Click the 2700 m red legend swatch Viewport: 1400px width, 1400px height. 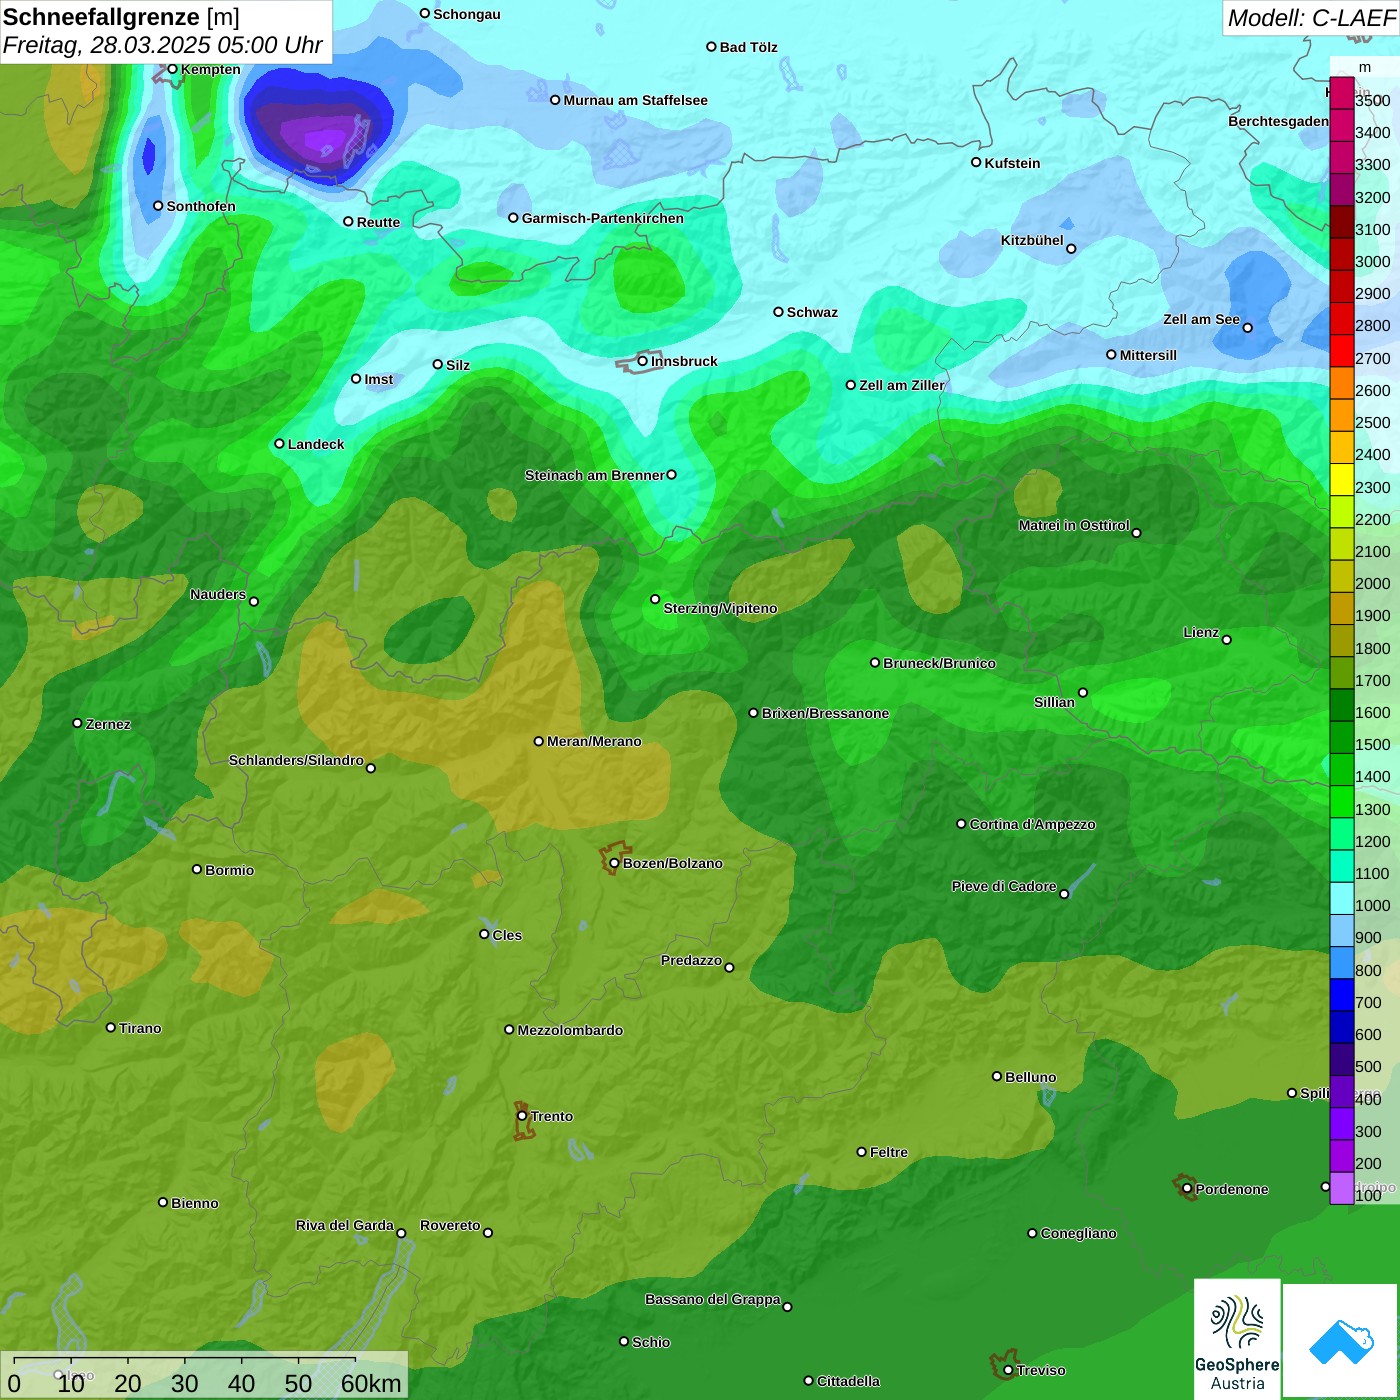point(1342,350)
